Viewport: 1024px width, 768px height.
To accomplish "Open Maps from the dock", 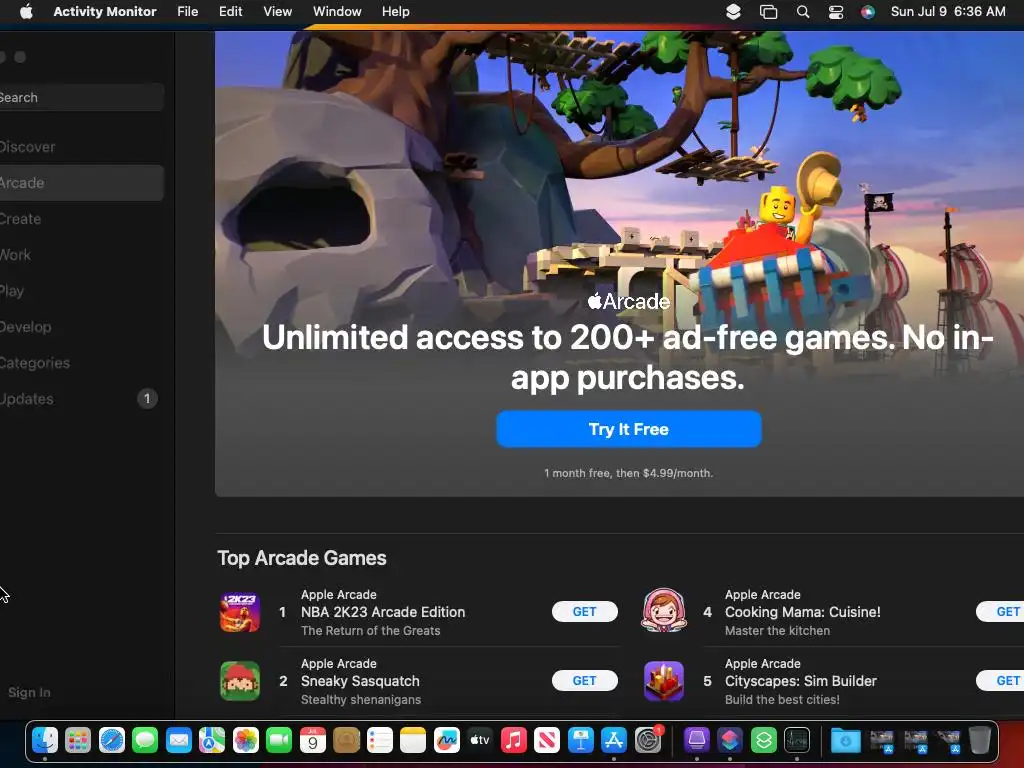I will click(x=212, y=740).
